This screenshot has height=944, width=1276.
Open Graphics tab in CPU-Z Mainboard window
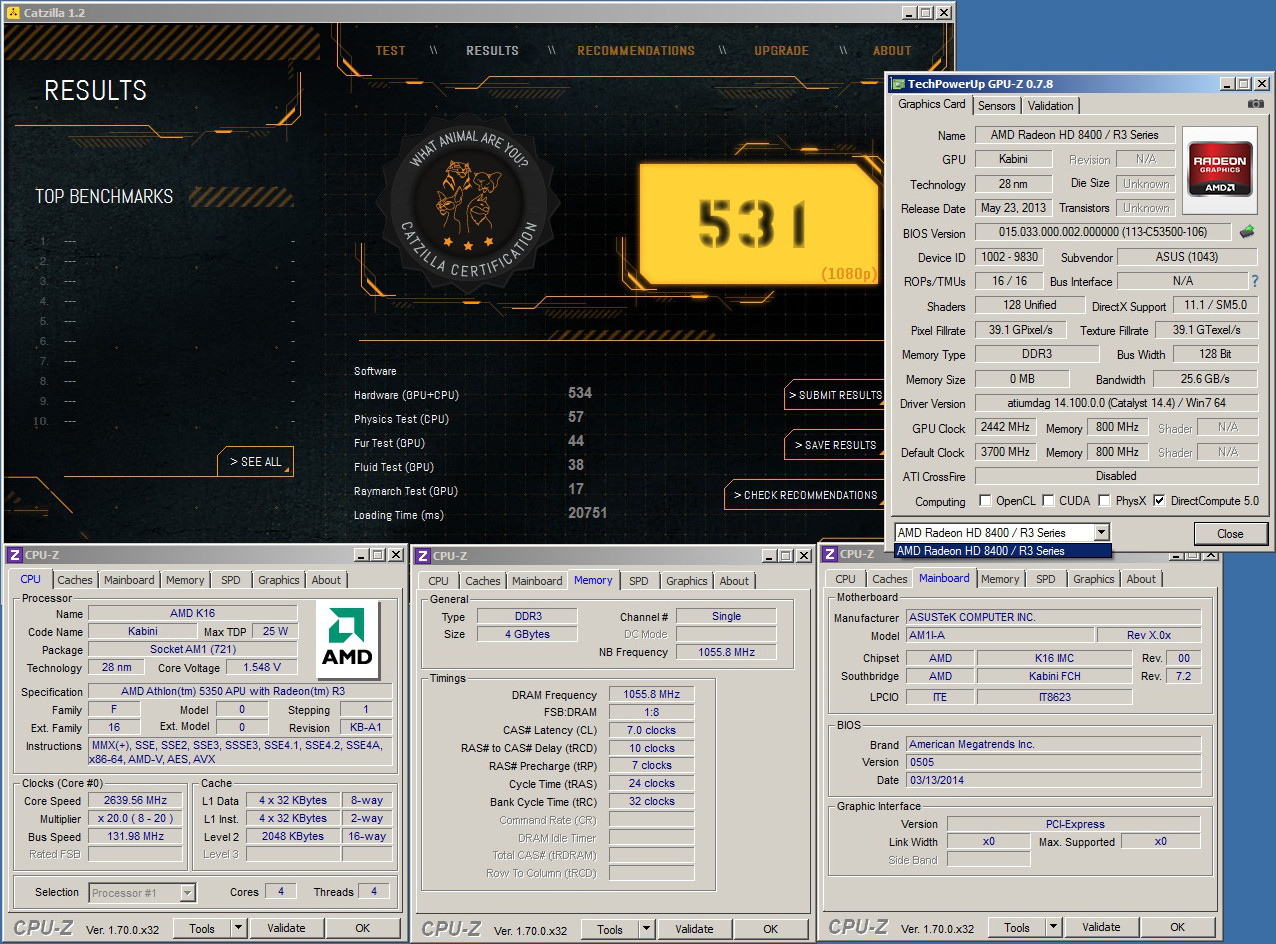point(1094,579)
